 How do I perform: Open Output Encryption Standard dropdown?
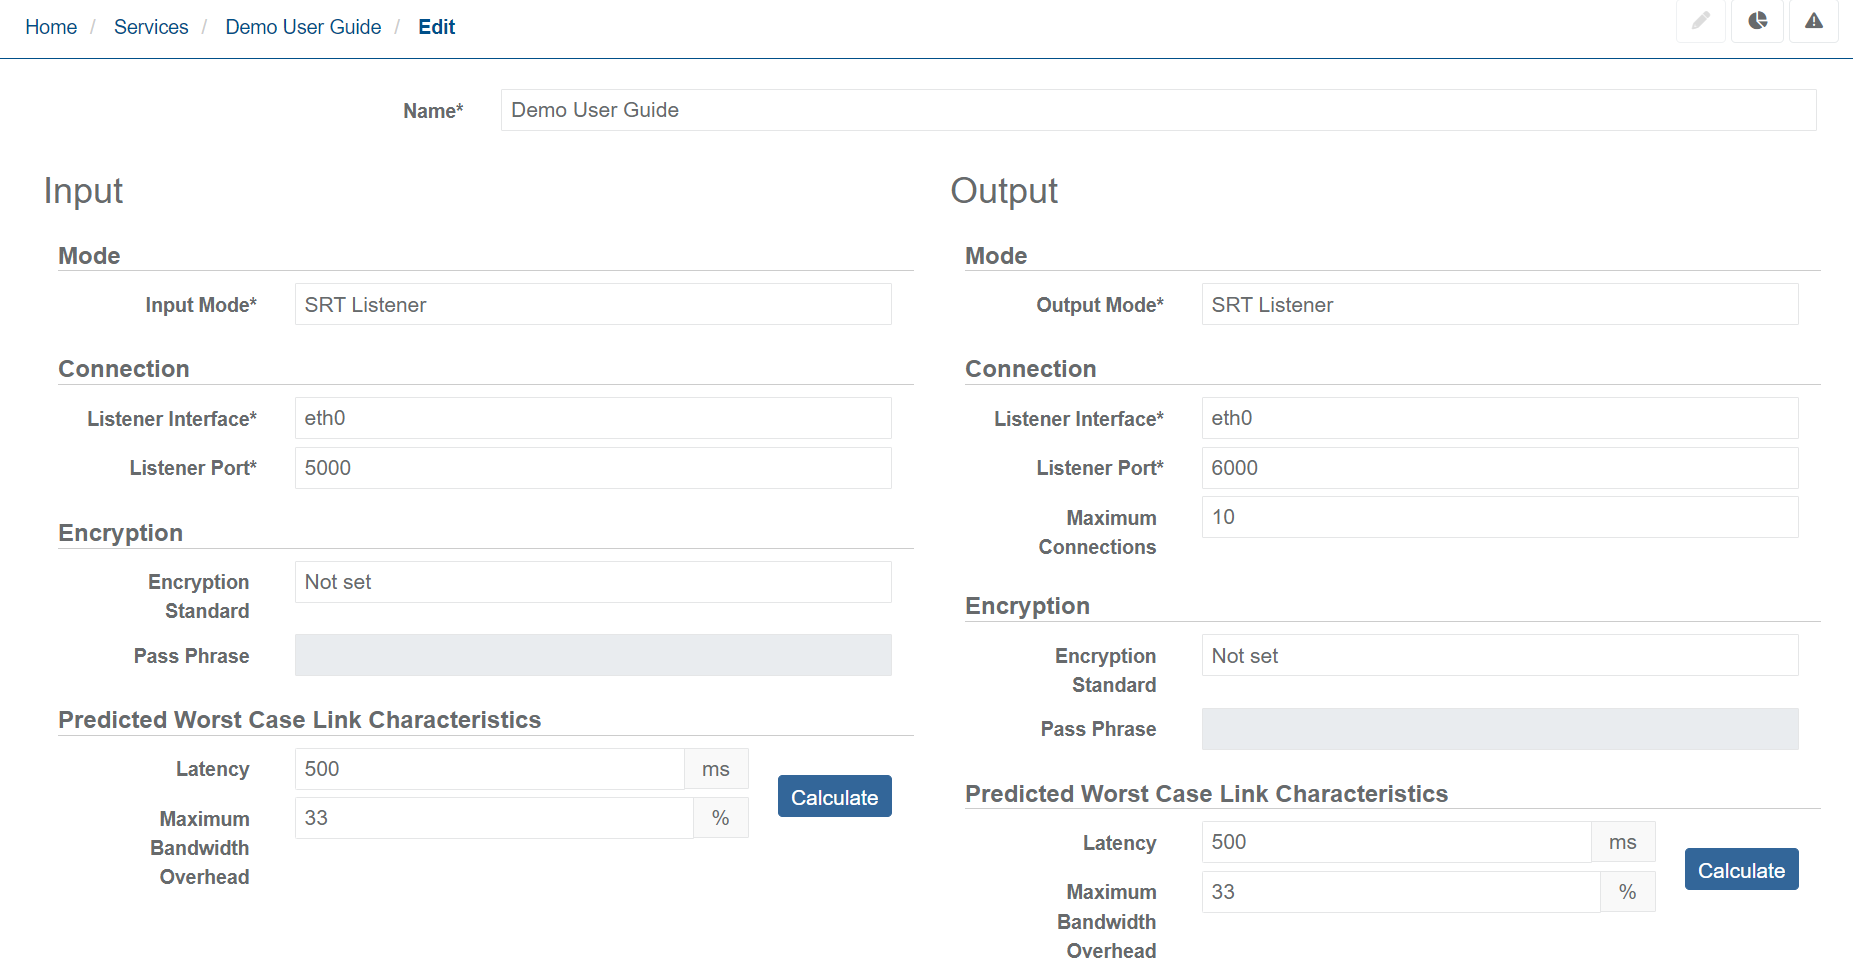point(1499,656)
